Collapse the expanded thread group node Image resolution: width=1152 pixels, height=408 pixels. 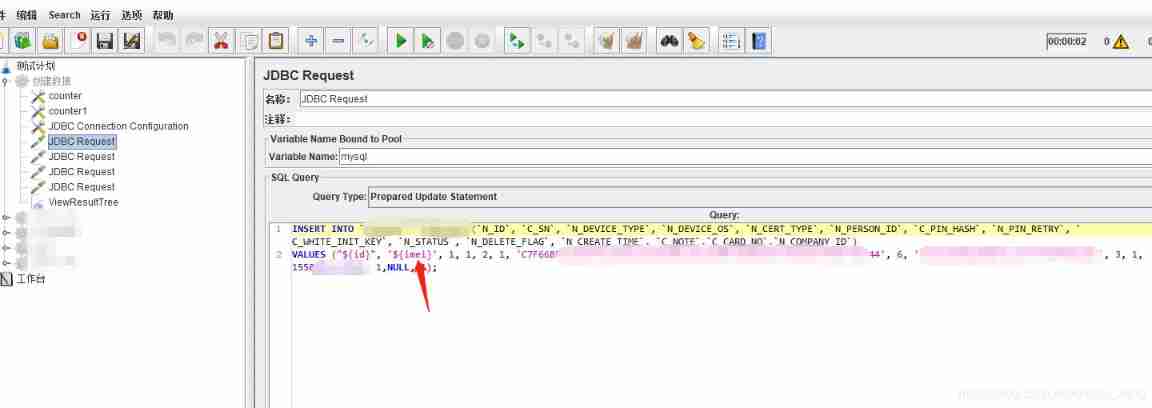pyautogui.click(x=6, y=81)
